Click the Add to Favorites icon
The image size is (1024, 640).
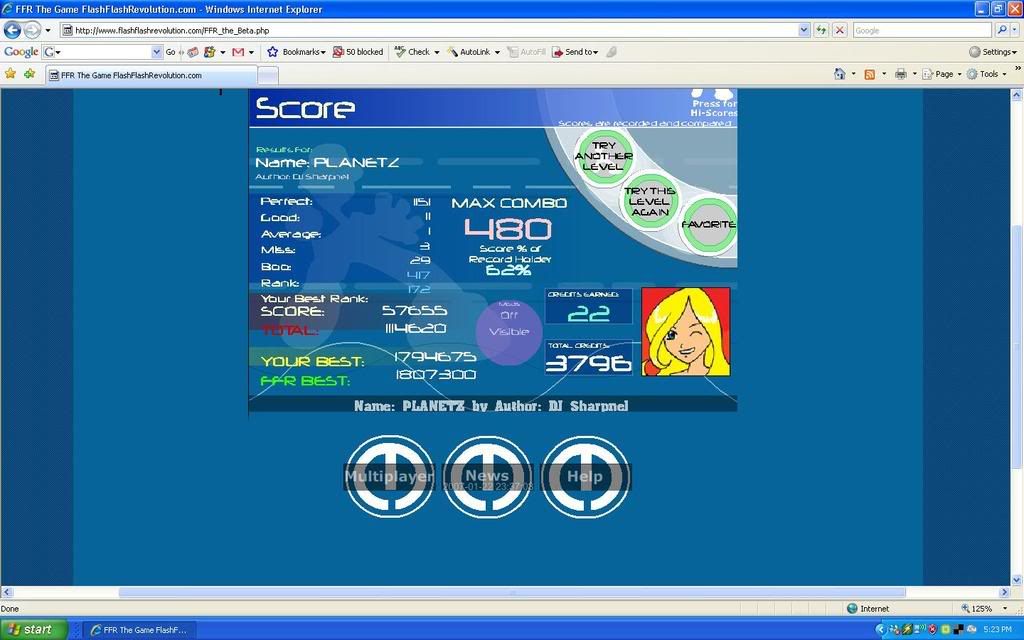(x=29, y=74)
